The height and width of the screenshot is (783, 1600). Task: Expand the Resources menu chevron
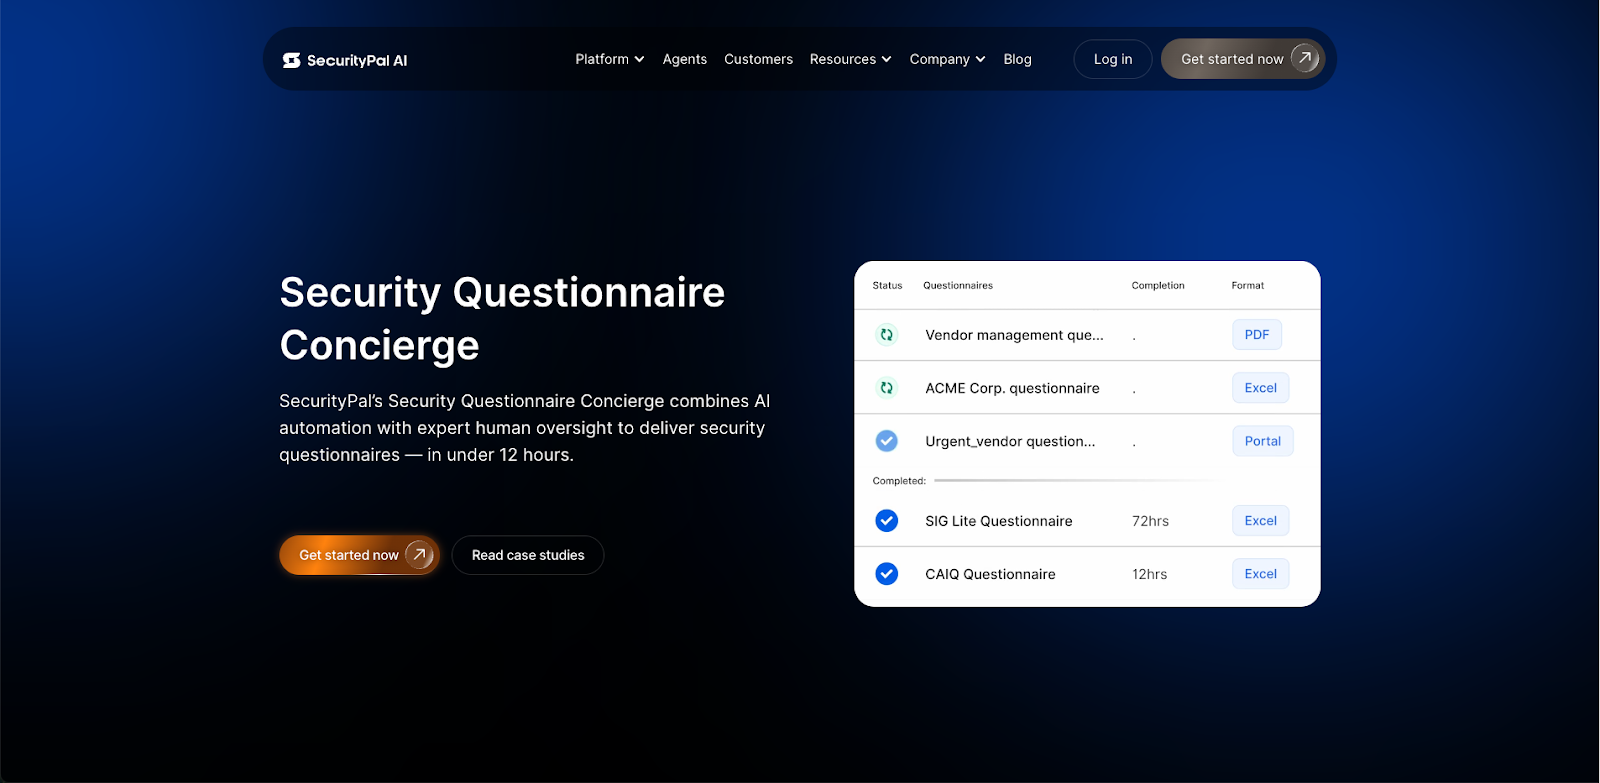click(886, 60)
